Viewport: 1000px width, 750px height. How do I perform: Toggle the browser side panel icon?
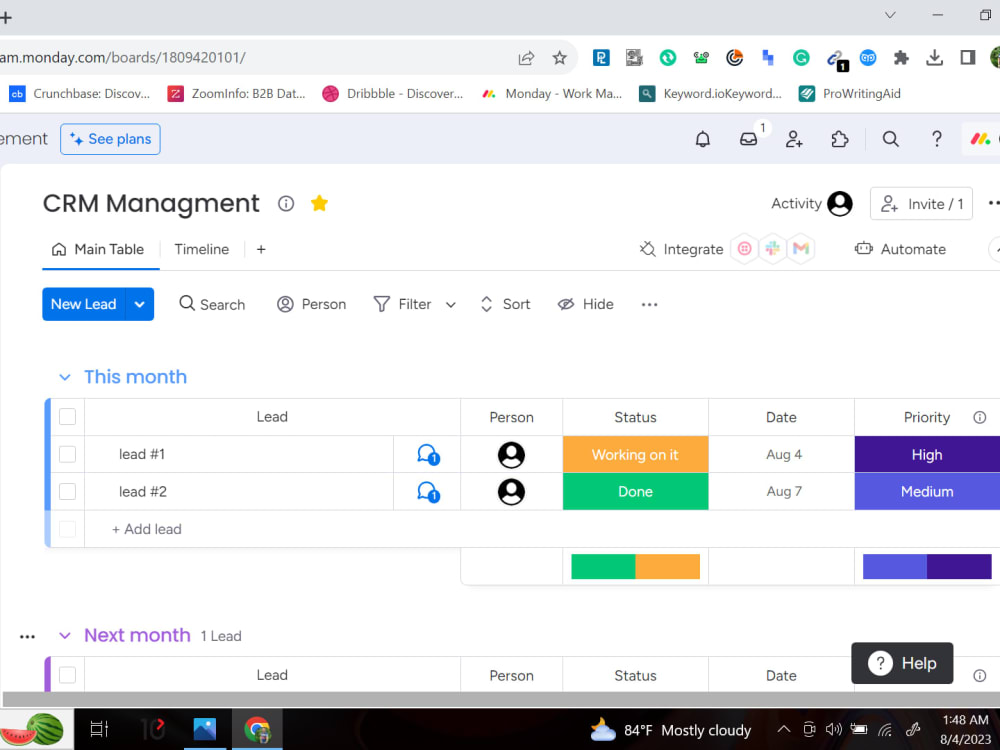967,58
